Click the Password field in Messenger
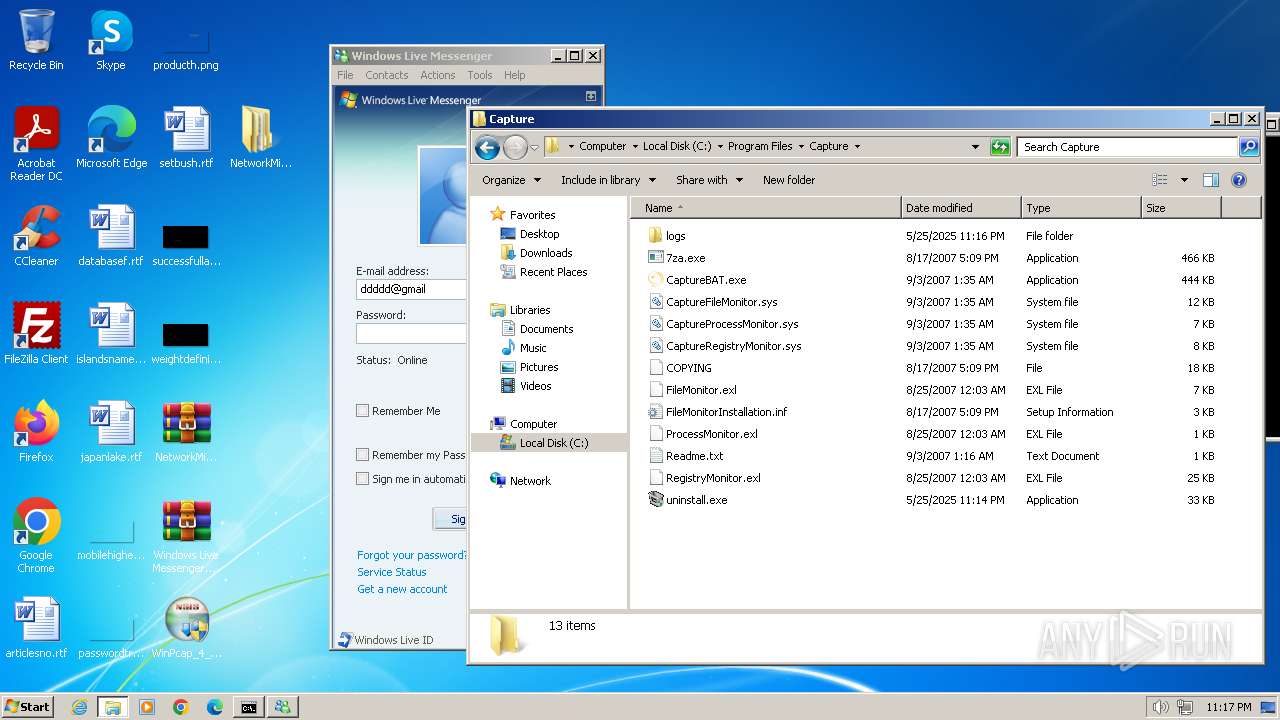Viewport: 1280px width, 720px height. [x=411, y=333]
